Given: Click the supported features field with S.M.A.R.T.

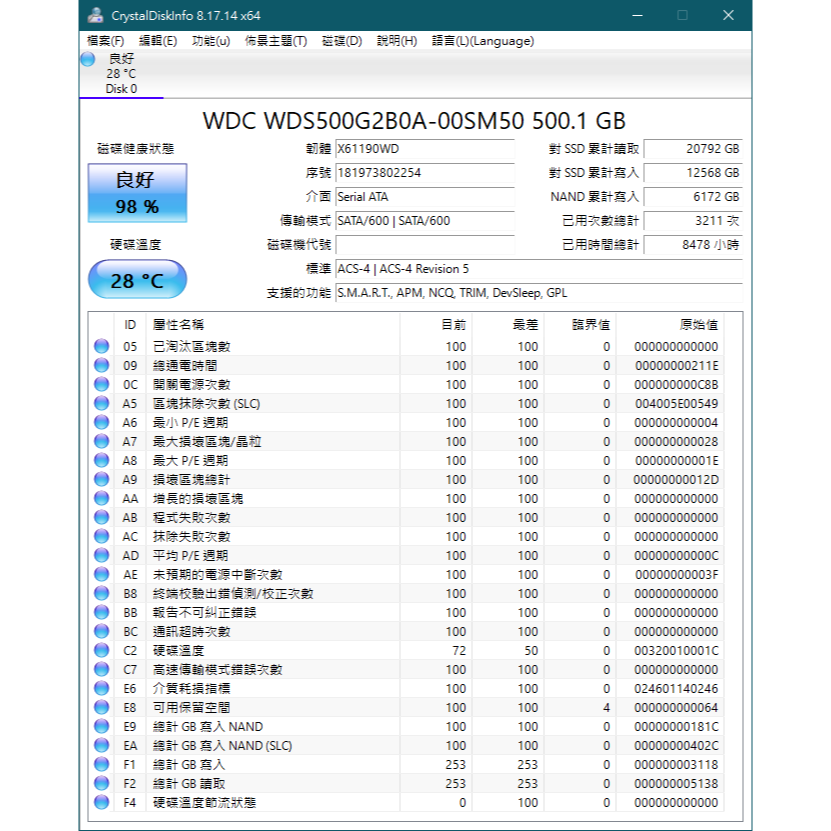Looking at the screenshot, I should [x=539, y=293].
